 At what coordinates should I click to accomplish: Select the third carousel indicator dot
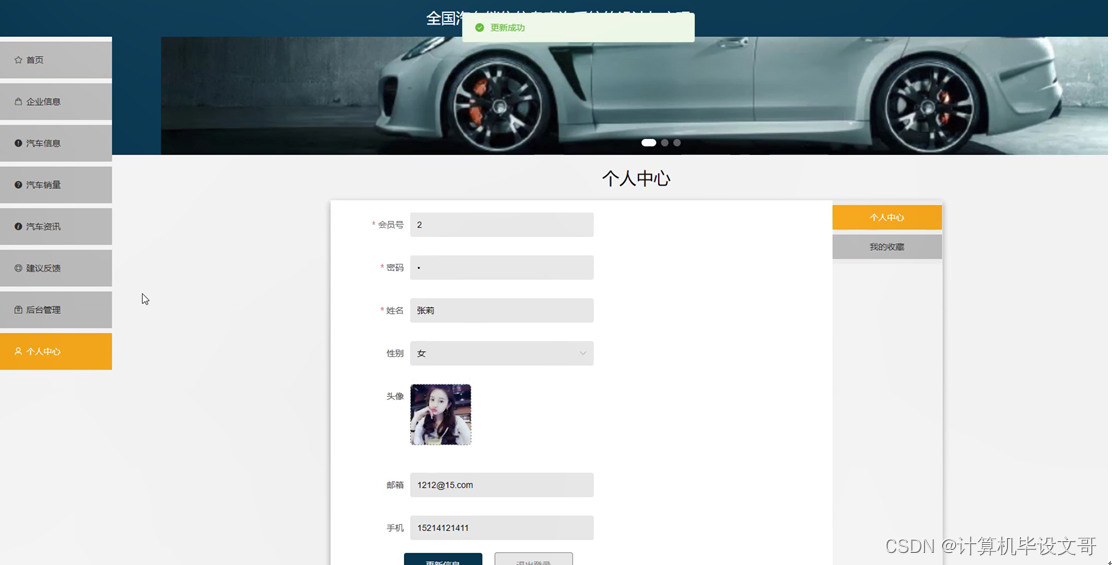(x=677, y=142)
